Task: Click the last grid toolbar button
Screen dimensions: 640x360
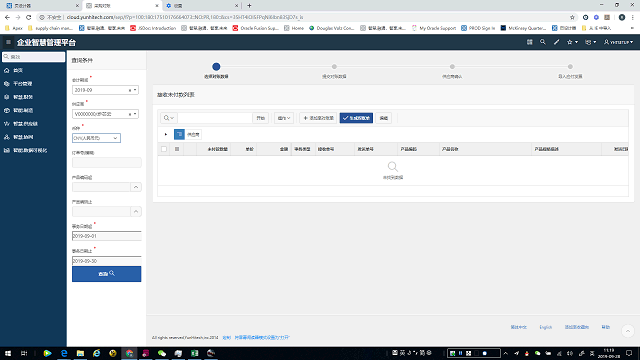Action: [384, 118]
